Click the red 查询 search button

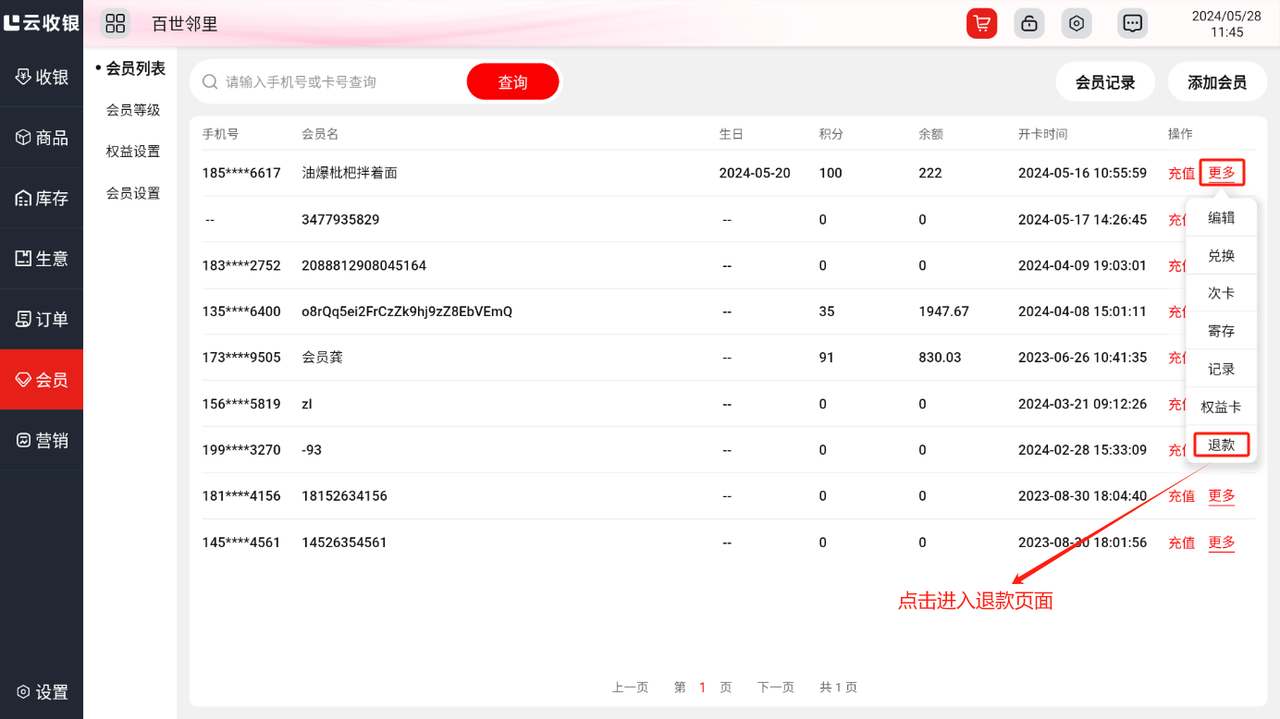512,82
